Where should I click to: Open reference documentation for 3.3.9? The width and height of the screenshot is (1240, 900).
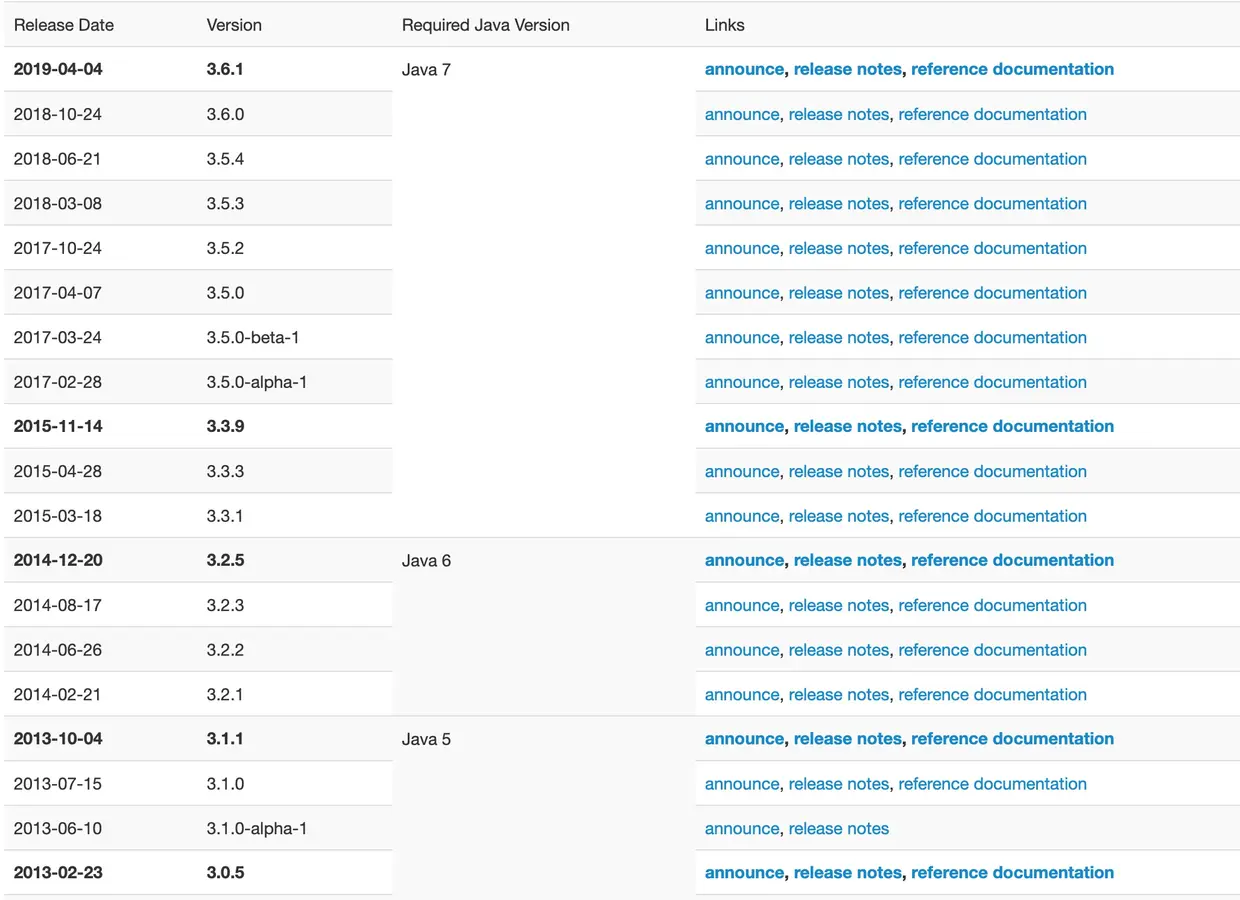(1013, 426)
